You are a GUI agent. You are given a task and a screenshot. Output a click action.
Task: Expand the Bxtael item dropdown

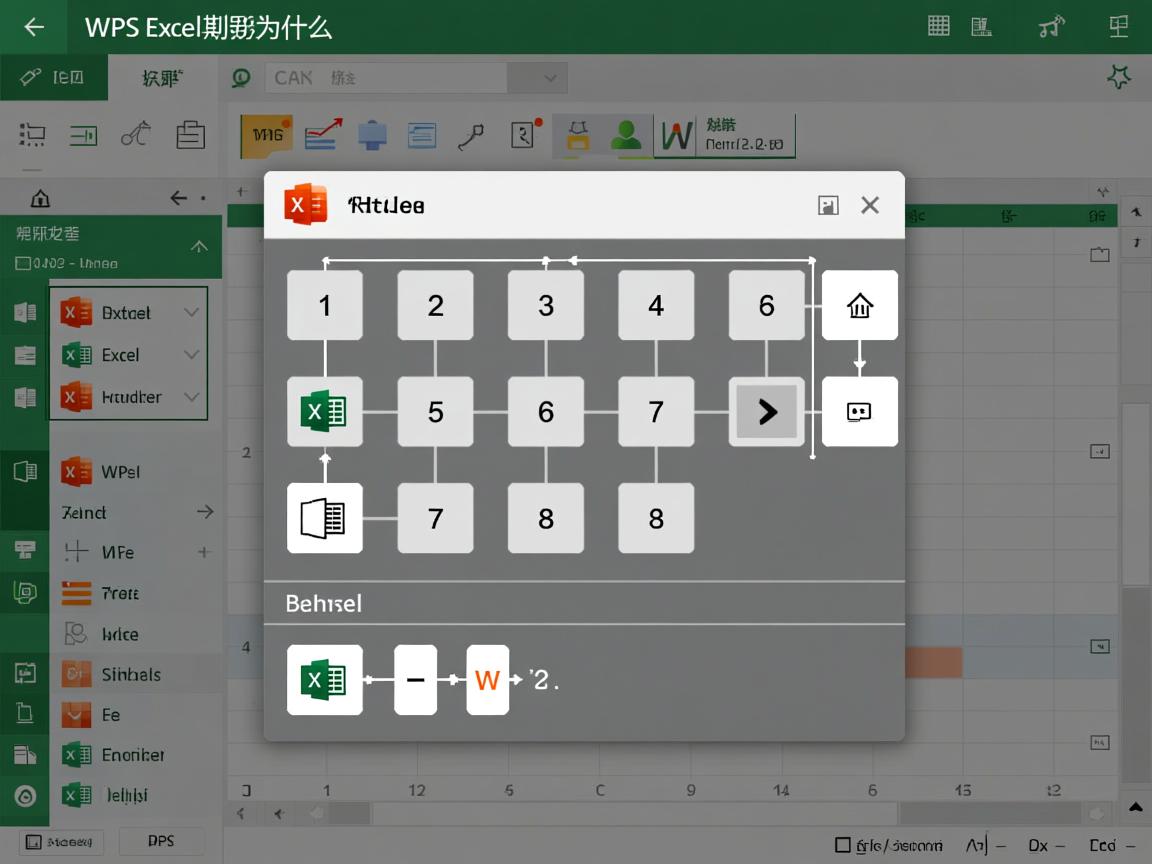tap(192, 312)
